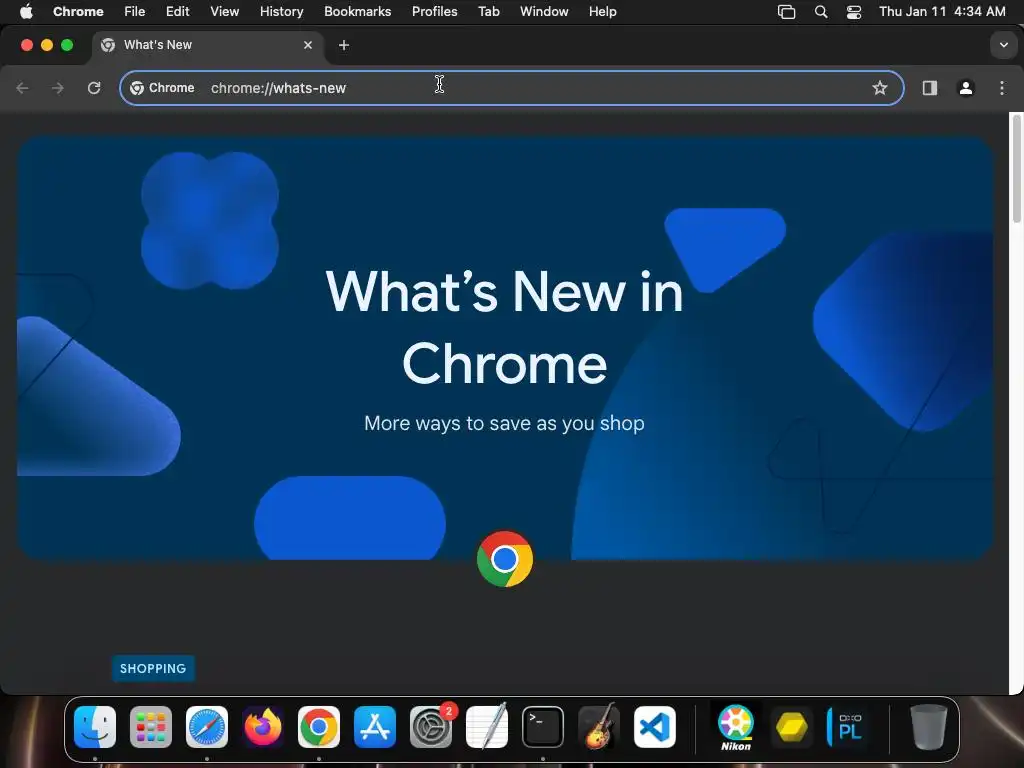The width and height of the screenshot is (1024, 768).
Task: Bookmark this page with the star icon
Action: click(880, 88)
